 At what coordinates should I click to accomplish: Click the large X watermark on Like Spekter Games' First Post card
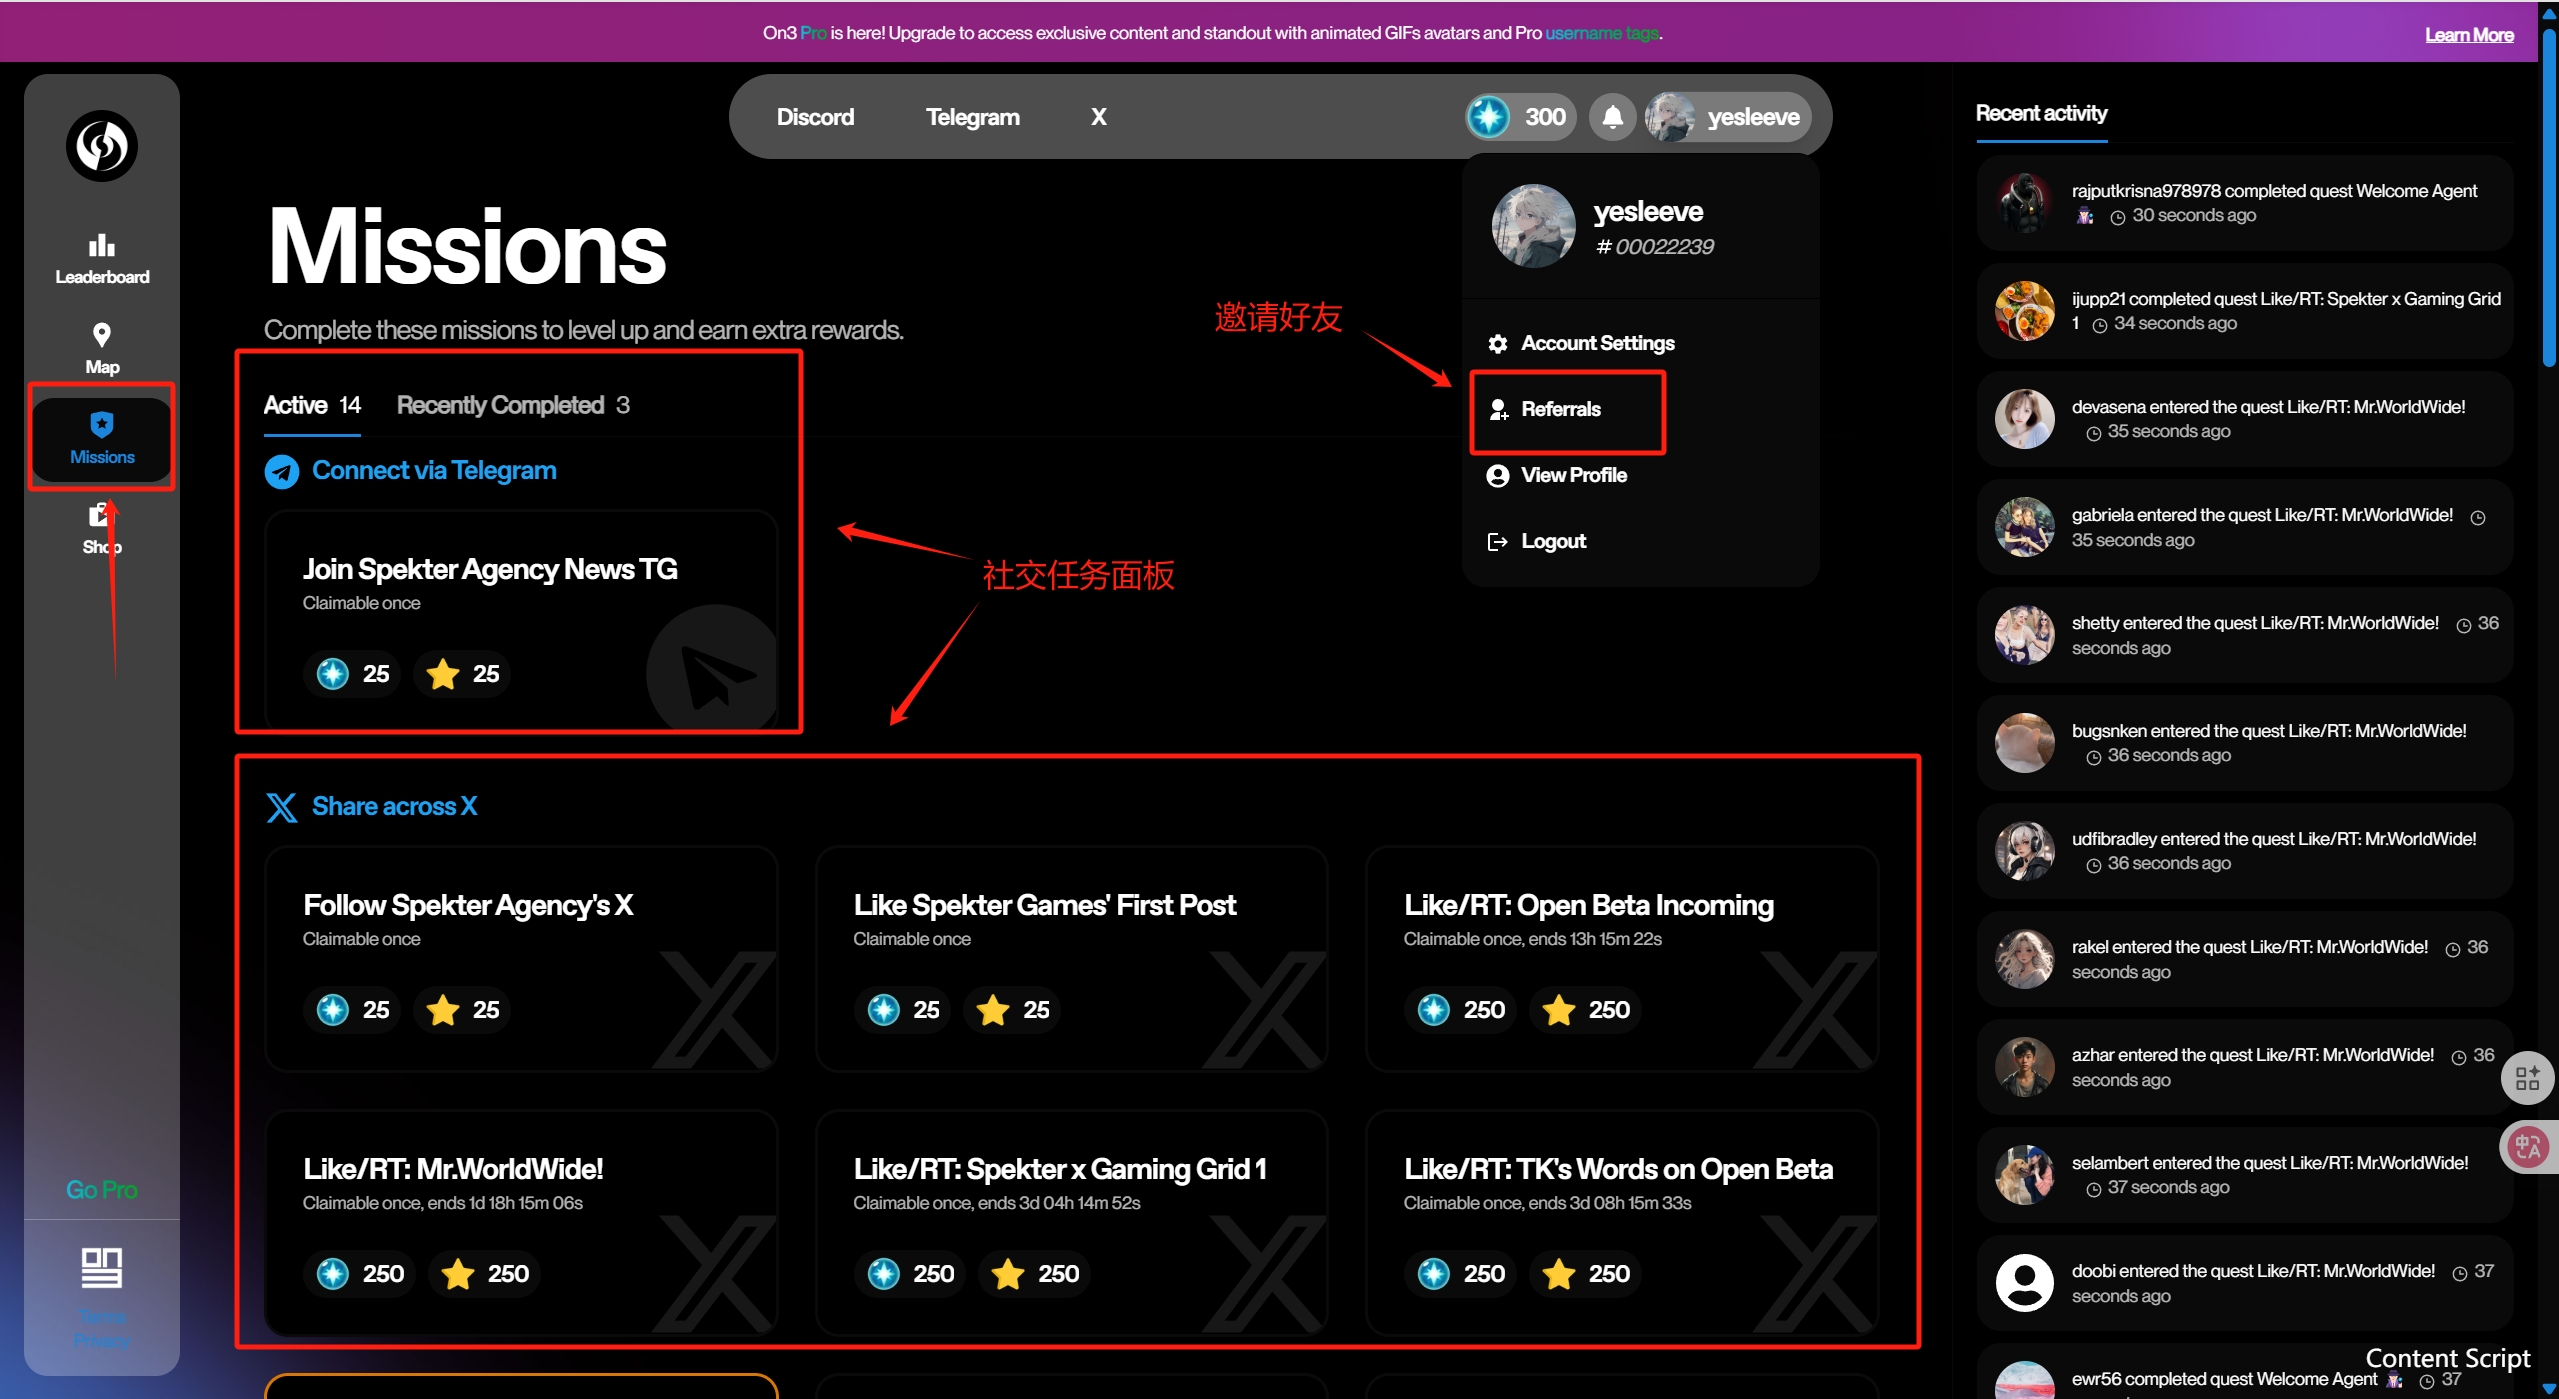[x=1265, y=1008]
